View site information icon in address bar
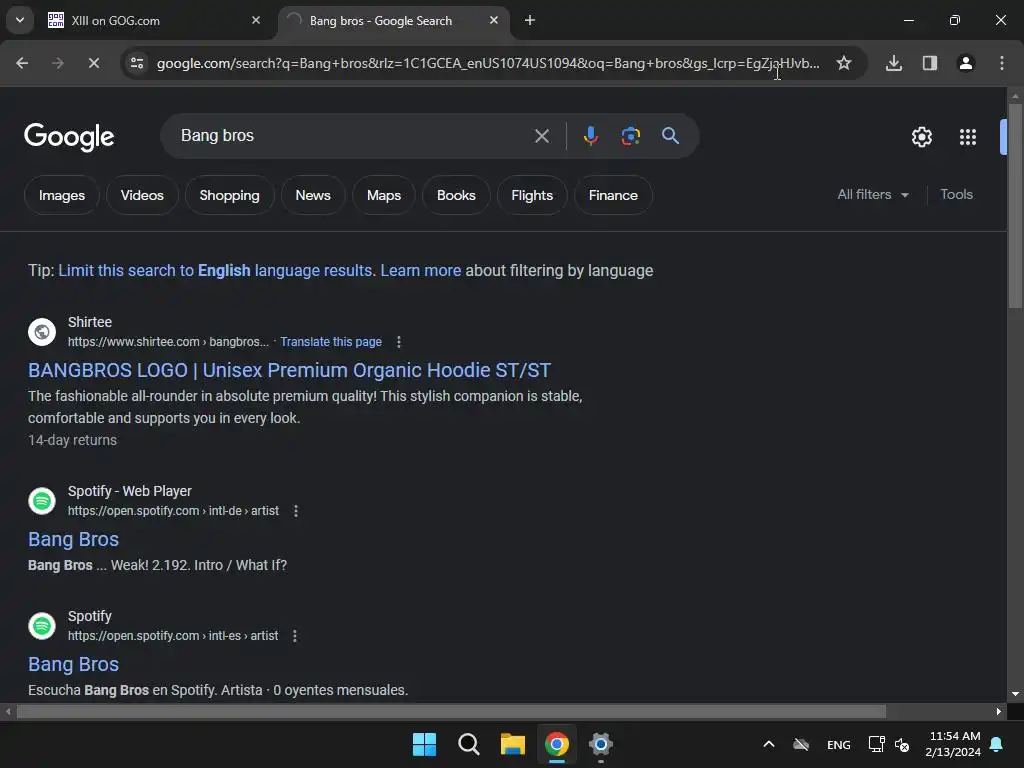 (137, 63)
